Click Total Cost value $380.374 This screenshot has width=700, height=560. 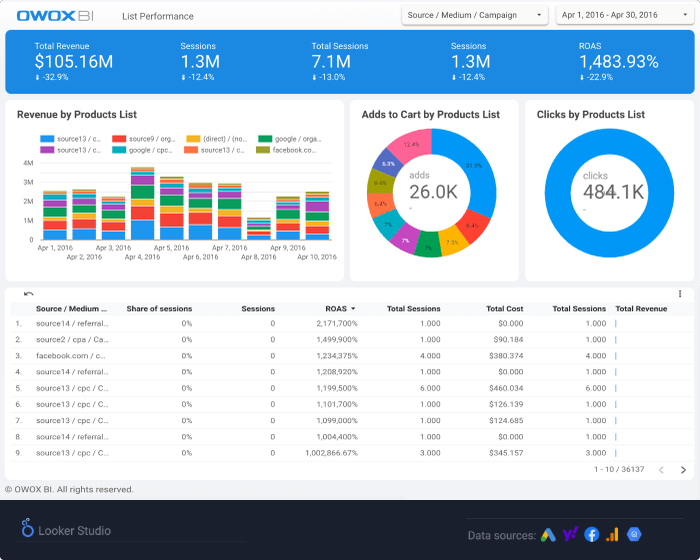click(x=506, y=356)
